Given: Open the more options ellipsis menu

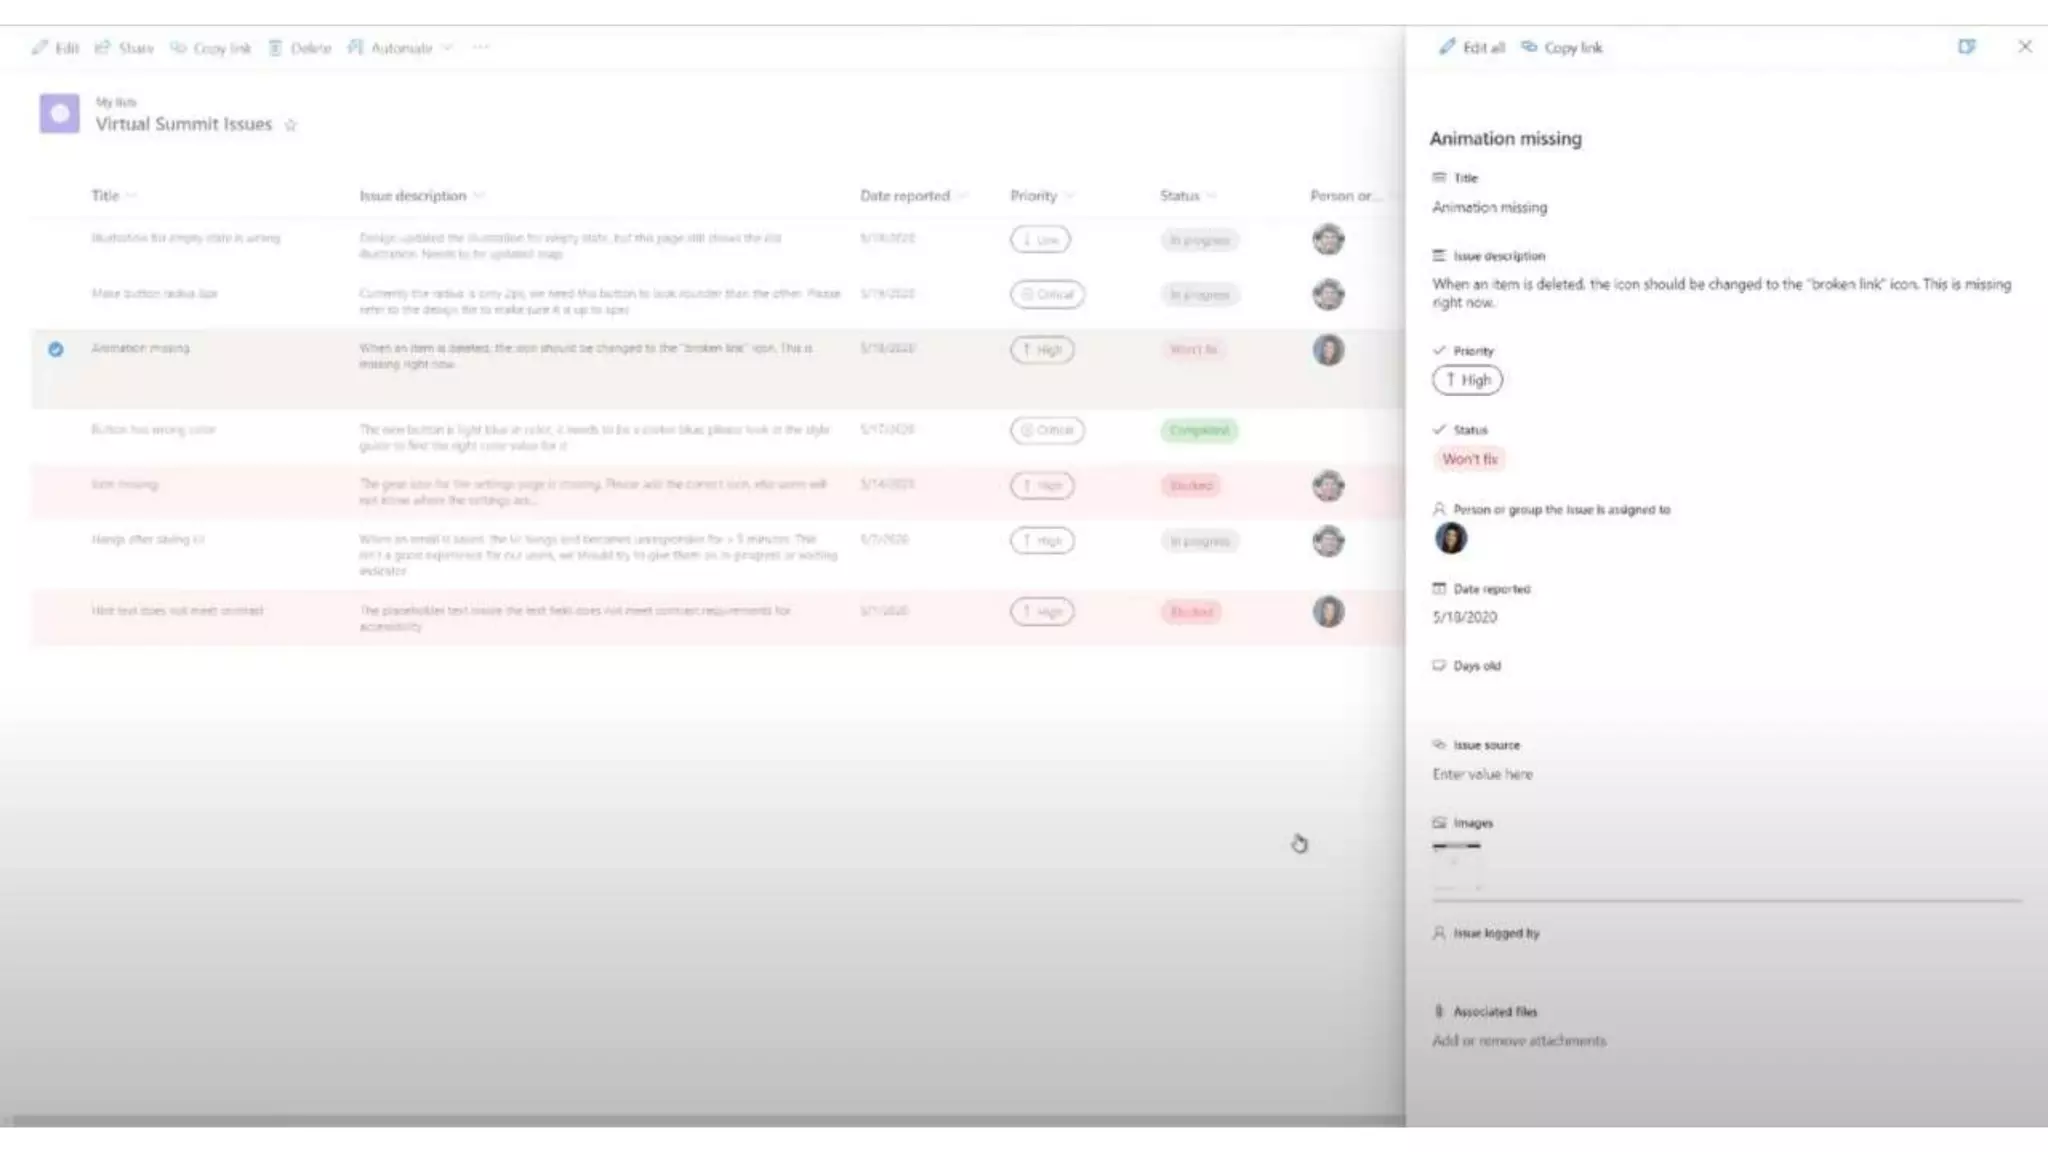Looking at the screenshot, I should [481, 47].
